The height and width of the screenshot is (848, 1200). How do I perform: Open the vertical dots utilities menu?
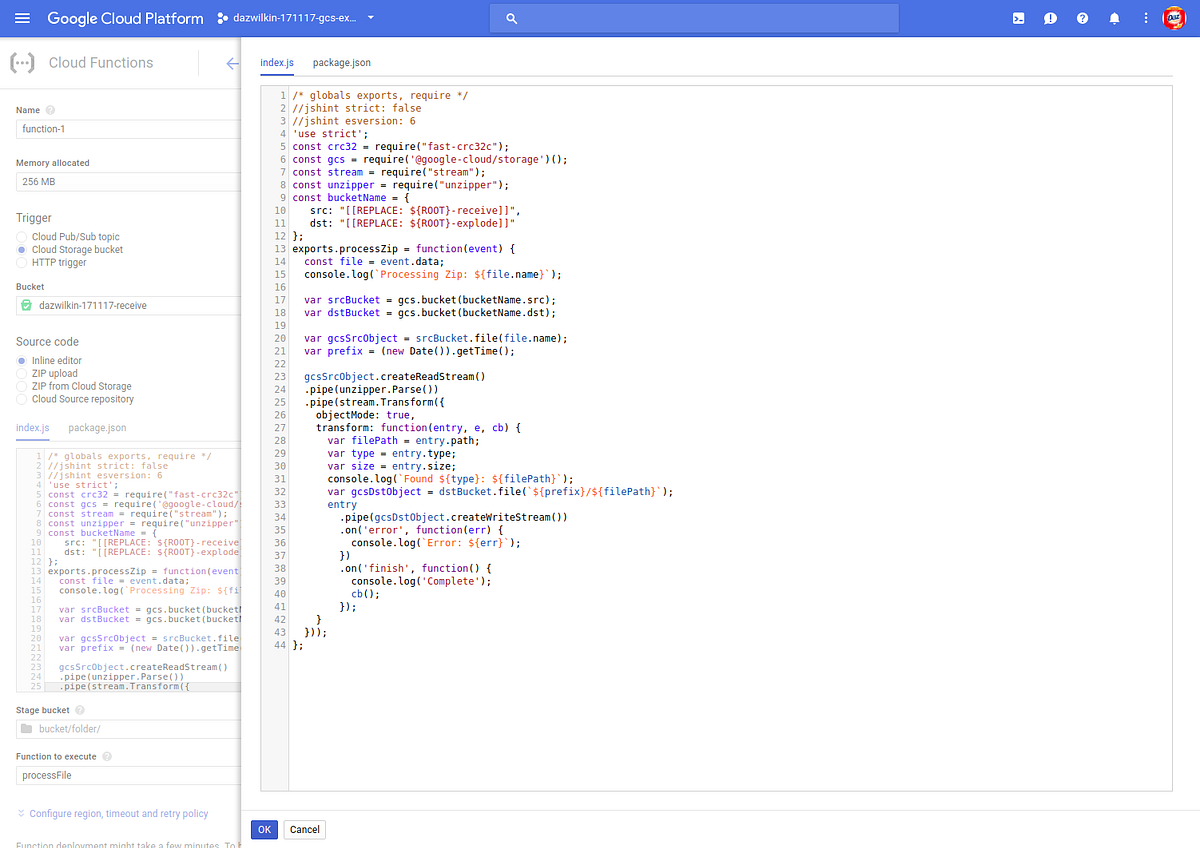tap(1145, 17)
